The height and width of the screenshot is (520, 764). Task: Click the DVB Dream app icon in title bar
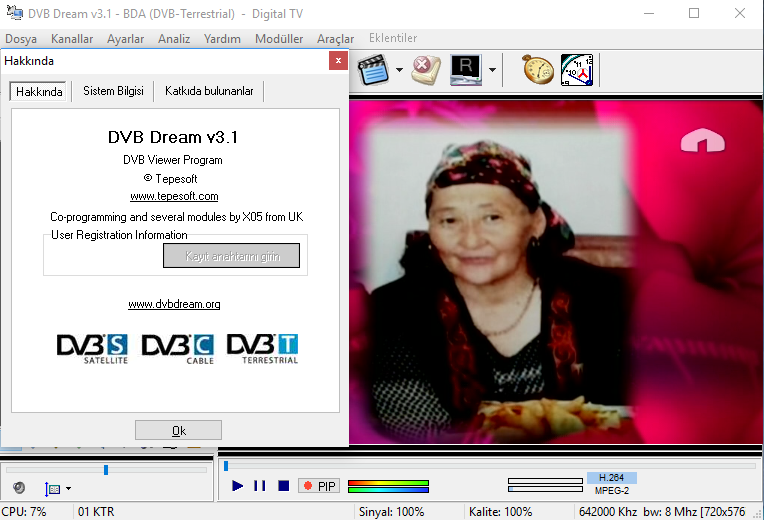click(15, 13)
